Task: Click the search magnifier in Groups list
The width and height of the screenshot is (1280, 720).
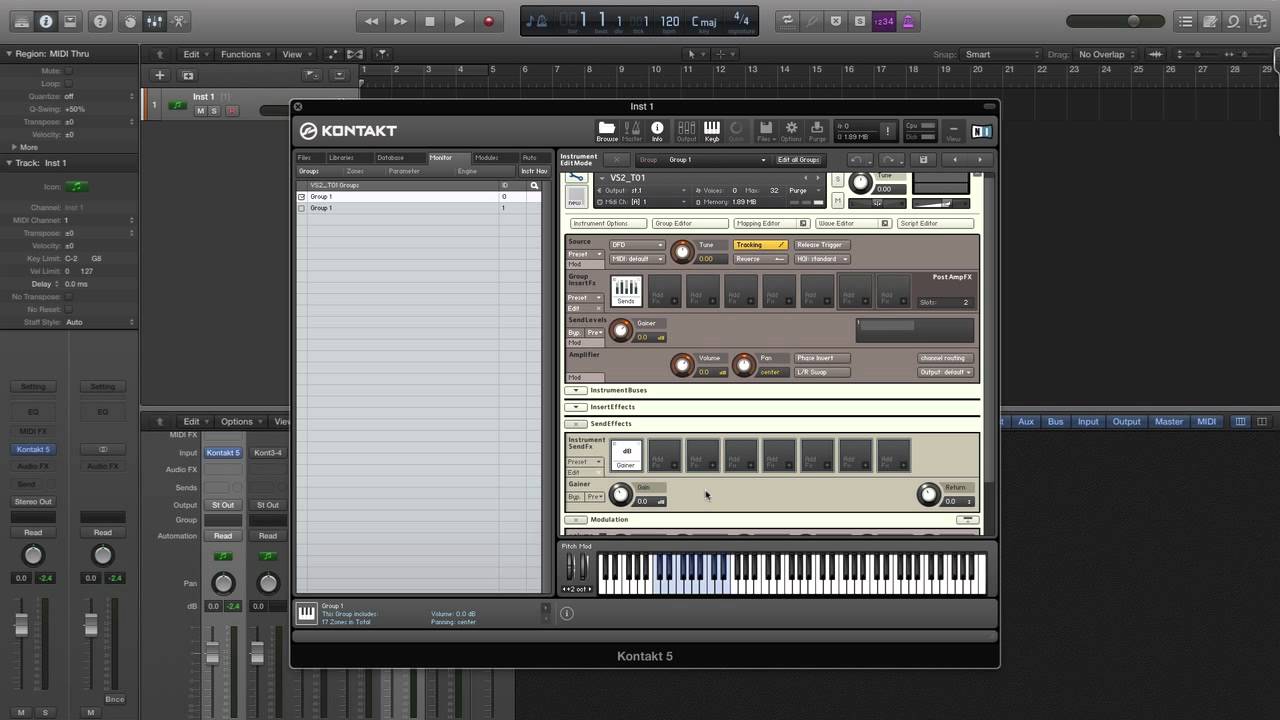Action: [x=535, y=185]
